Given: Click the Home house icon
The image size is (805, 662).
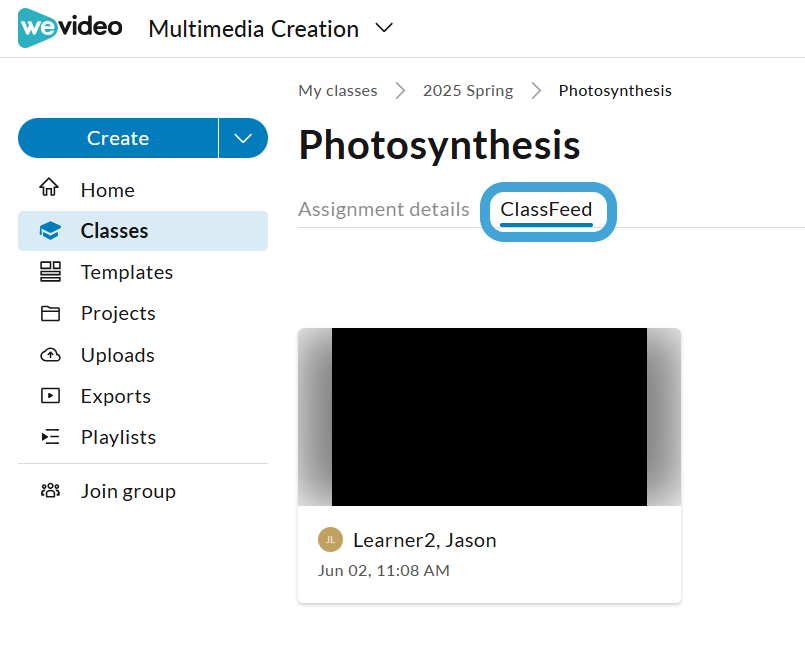Looking at the screenshot, I should tap(49, 187).
